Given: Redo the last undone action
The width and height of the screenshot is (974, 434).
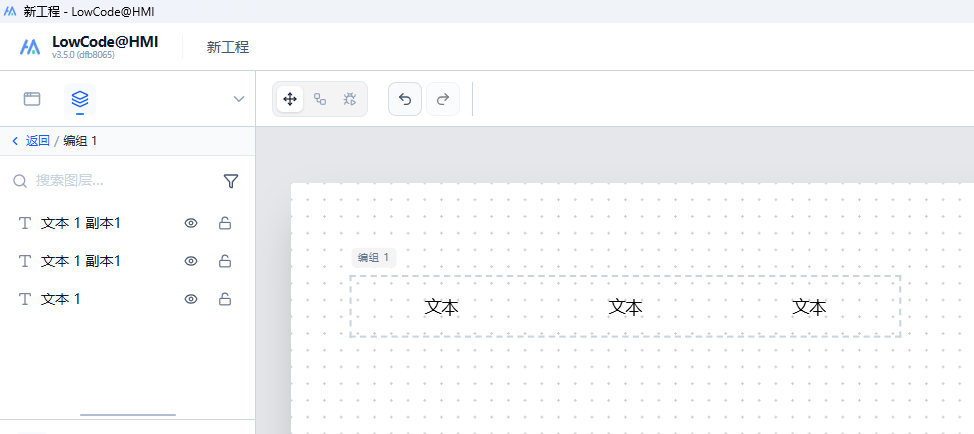Looking at the screenshot, I should (x=443, y=99).
